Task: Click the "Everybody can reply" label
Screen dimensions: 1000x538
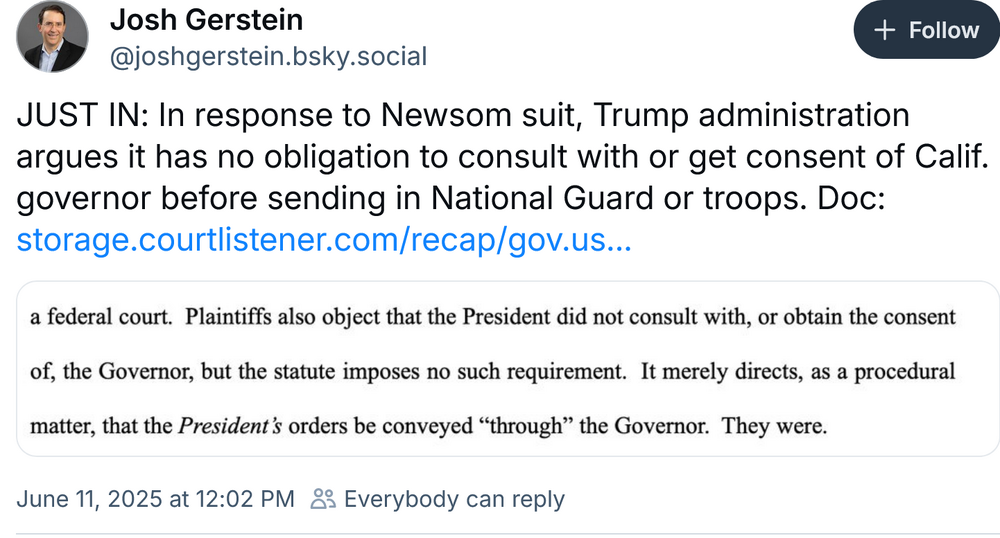Action: click(x=454, y=499)
